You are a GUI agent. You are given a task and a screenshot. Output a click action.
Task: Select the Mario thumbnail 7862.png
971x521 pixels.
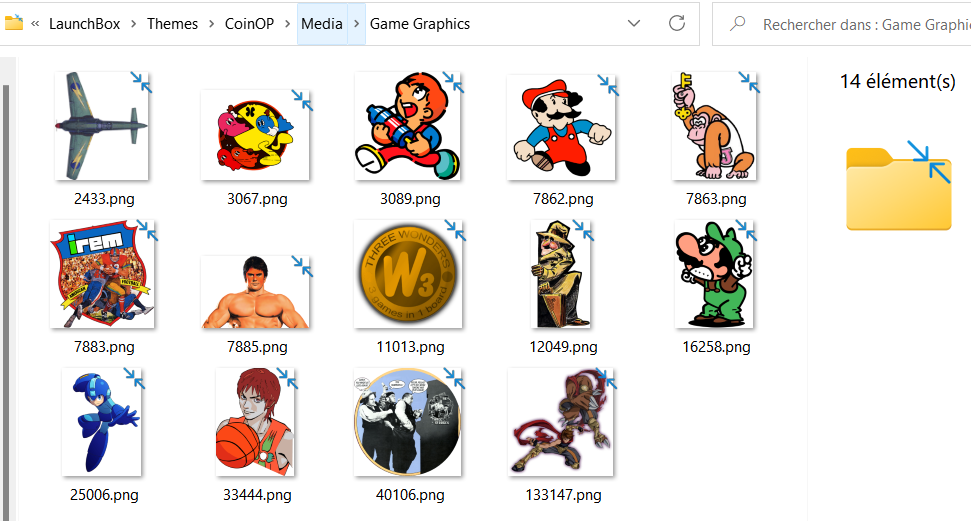(x=561, y=127)
